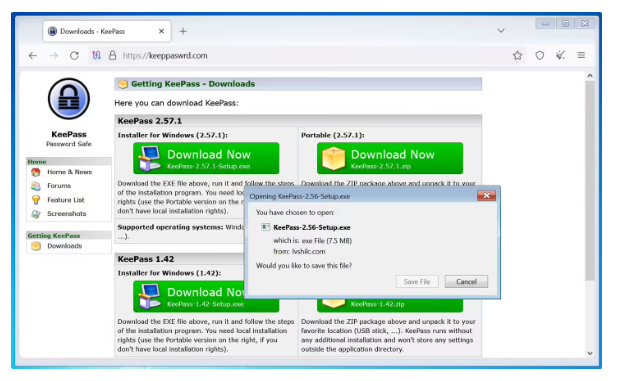
Task: Open the Screenshots sidebar link
Action: (66, 214)
